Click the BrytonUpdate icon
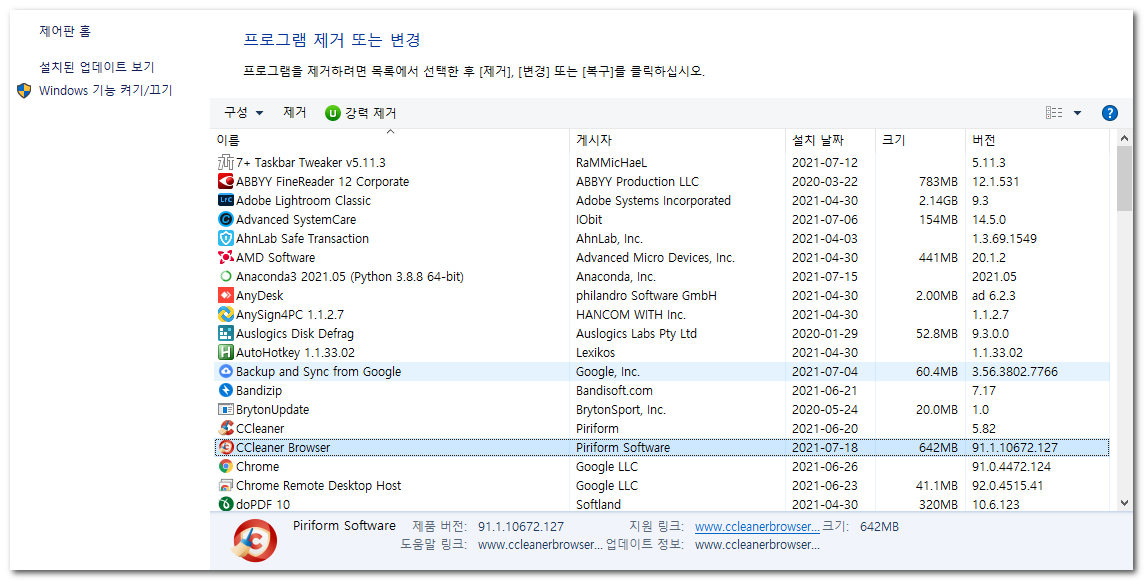 pyautogui.click(x=225, y=409)
